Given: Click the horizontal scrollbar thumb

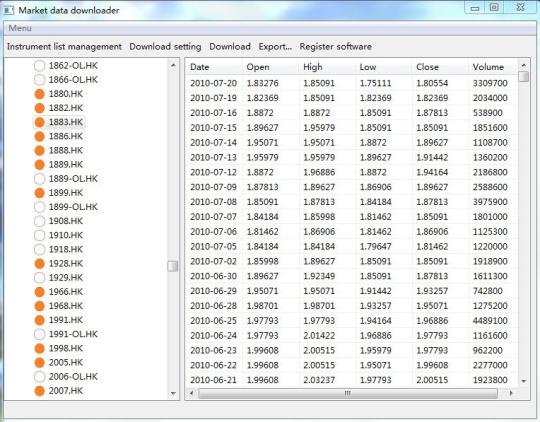Looking at the screenshot, I should coord(348,393).
